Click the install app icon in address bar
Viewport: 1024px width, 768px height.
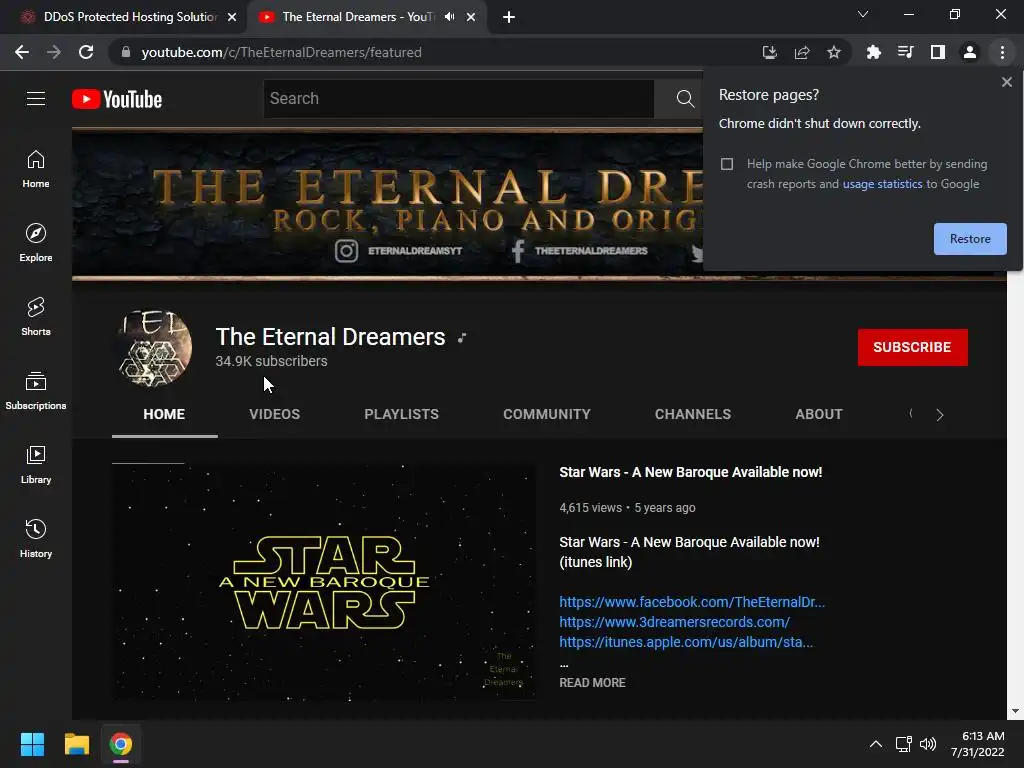click(769, 52)
